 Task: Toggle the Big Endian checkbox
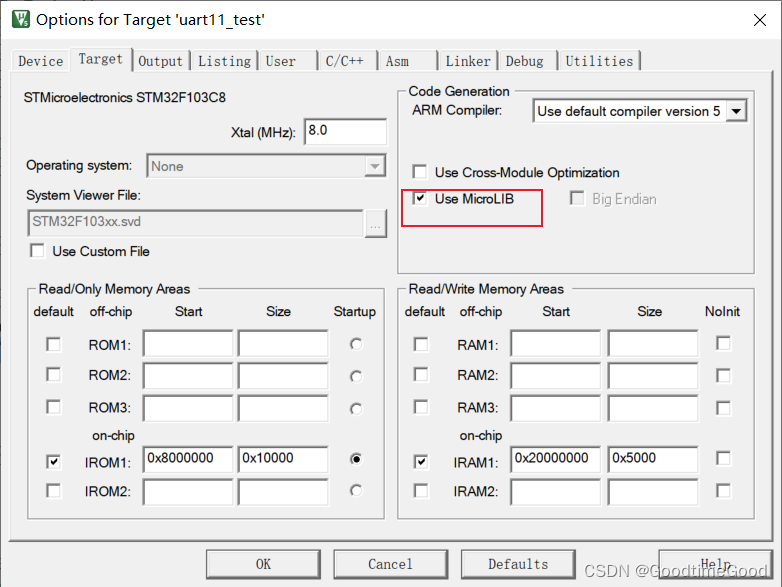(577, 198)
